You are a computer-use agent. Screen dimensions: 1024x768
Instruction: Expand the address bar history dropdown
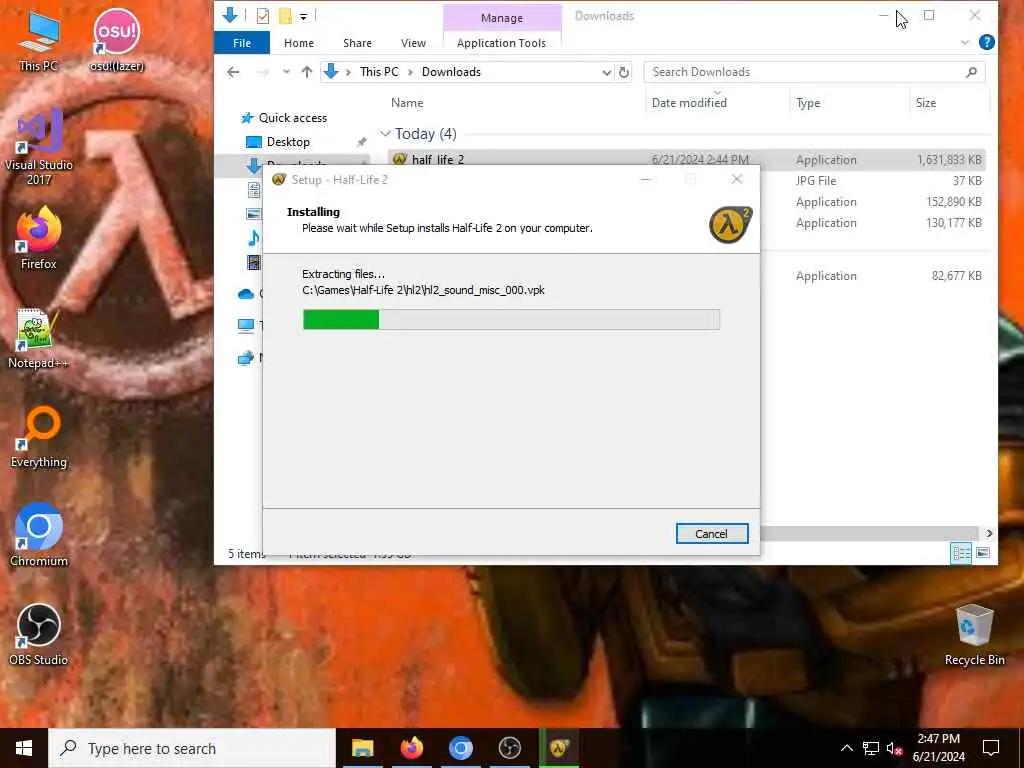[x=607, y=72]
